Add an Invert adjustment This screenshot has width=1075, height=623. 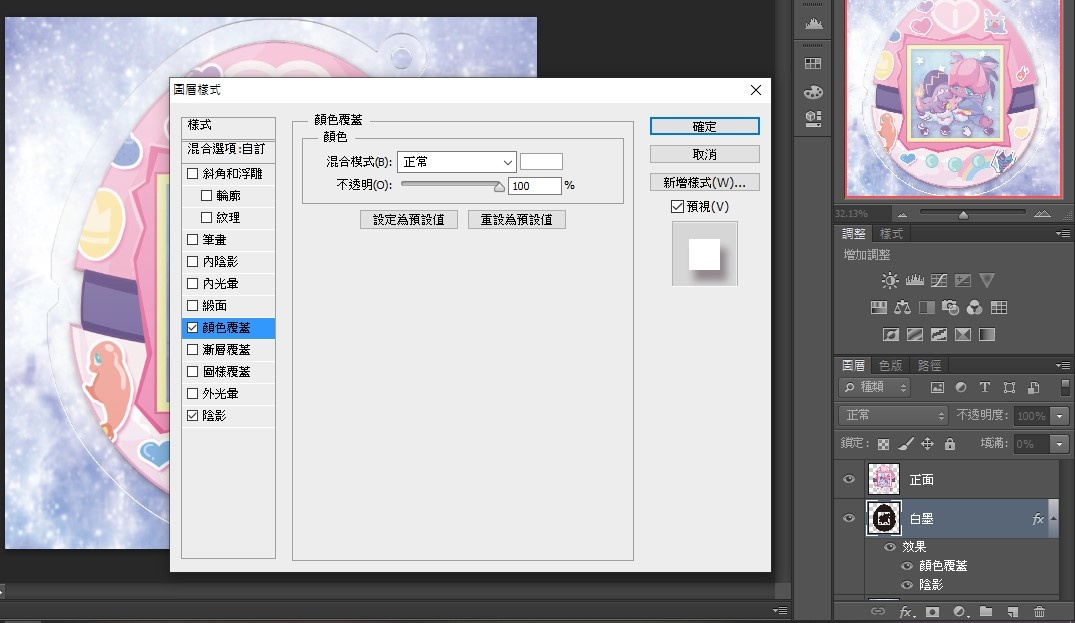pos(891,334)
